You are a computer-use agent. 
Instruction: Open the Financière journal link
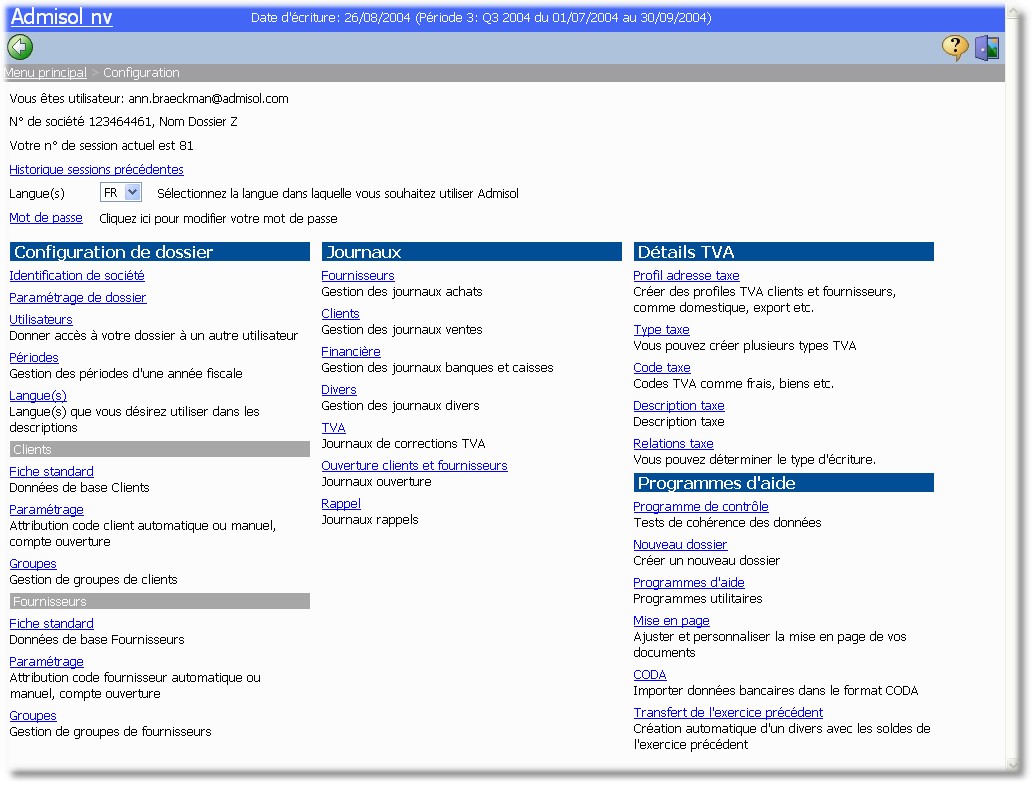[x=351, y=352]
